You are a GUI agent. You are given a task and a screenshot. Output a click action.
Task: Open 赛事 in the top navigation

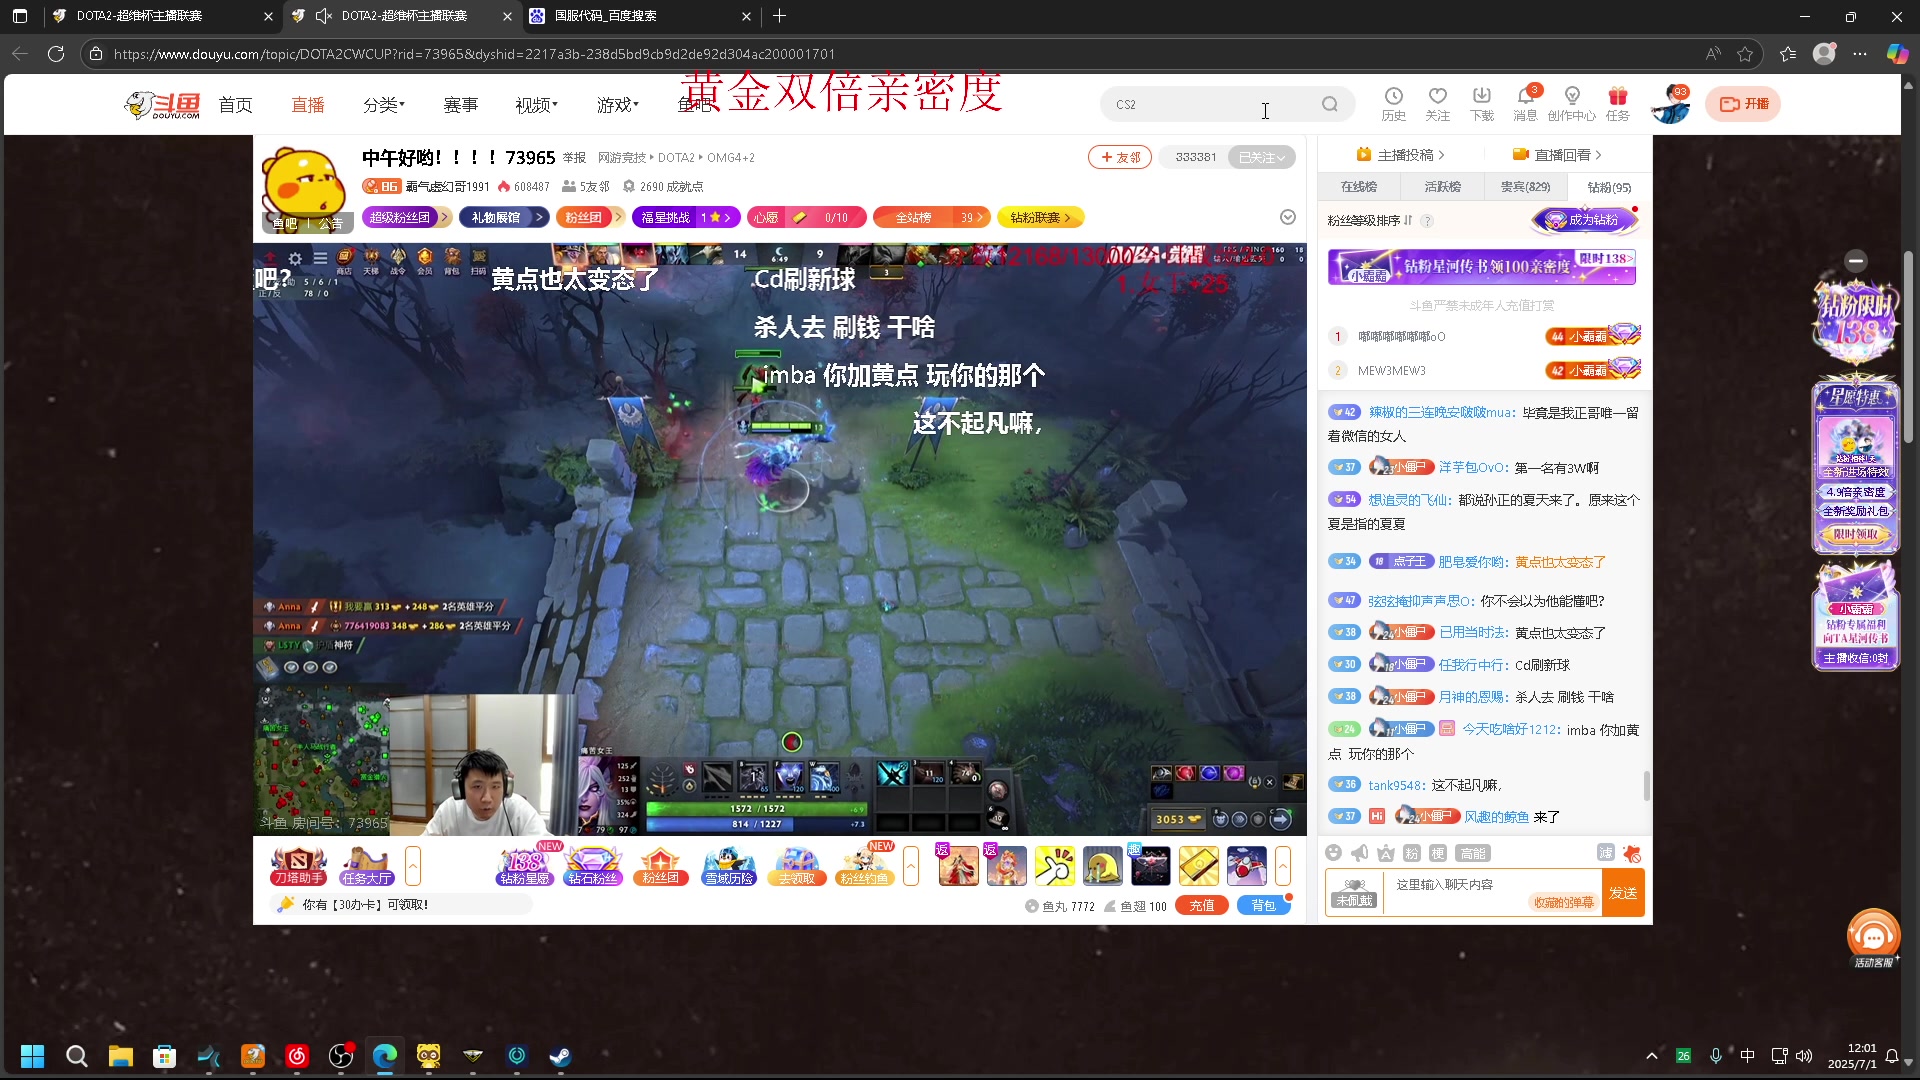pyautogui.click(x=460, y=104)
